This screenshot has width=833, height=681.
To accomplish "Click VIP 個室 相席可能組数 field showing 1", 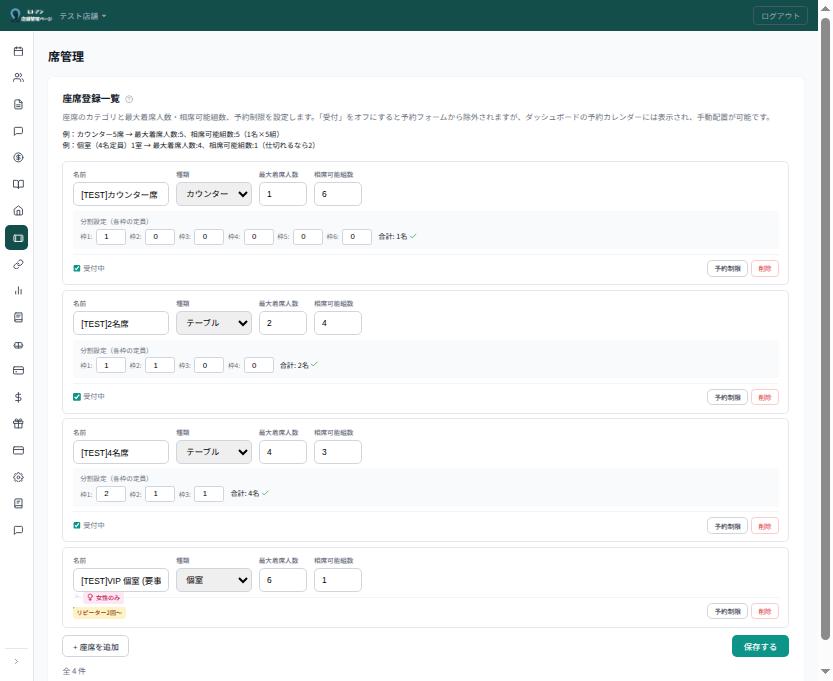I will pos(338,580).
